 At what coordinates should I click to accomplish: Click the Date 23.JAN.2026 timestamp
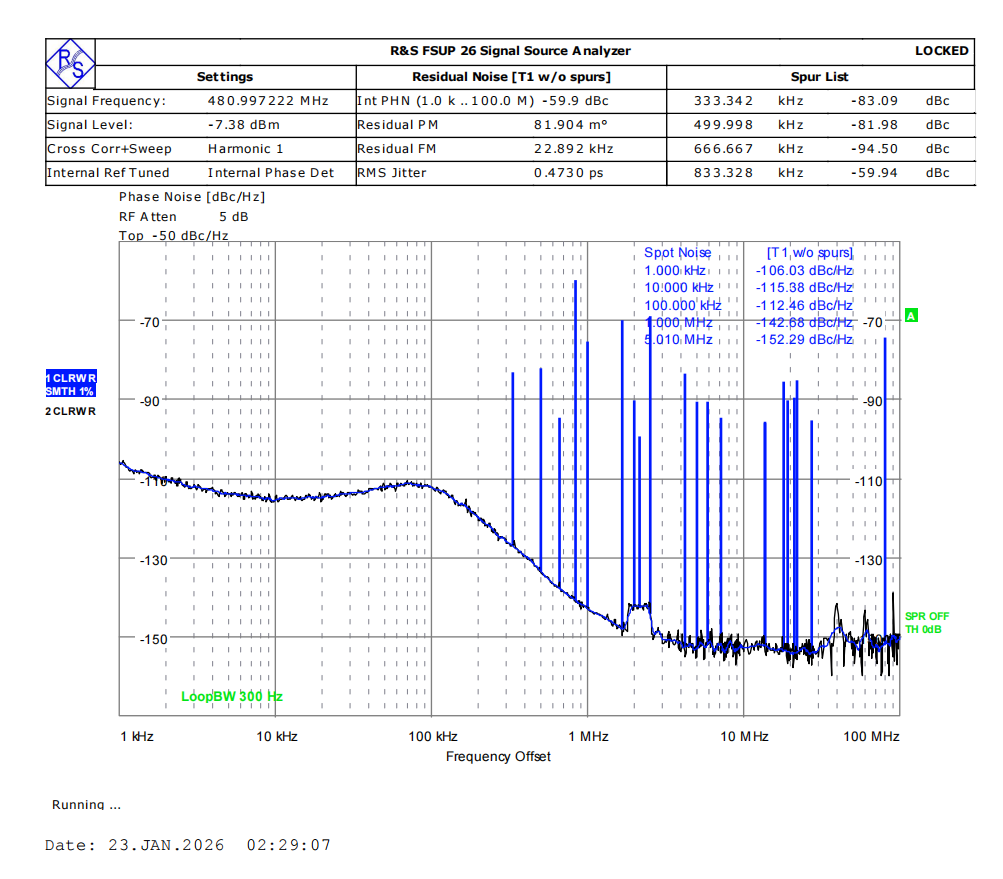click(188, 845)
